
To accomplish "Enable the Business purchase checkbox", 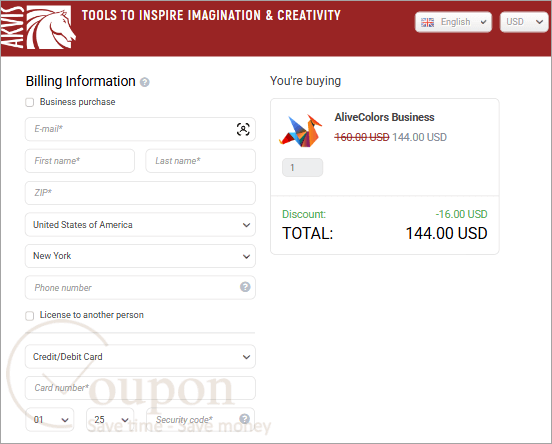I will pyautogui.click(x=30, y=102).
